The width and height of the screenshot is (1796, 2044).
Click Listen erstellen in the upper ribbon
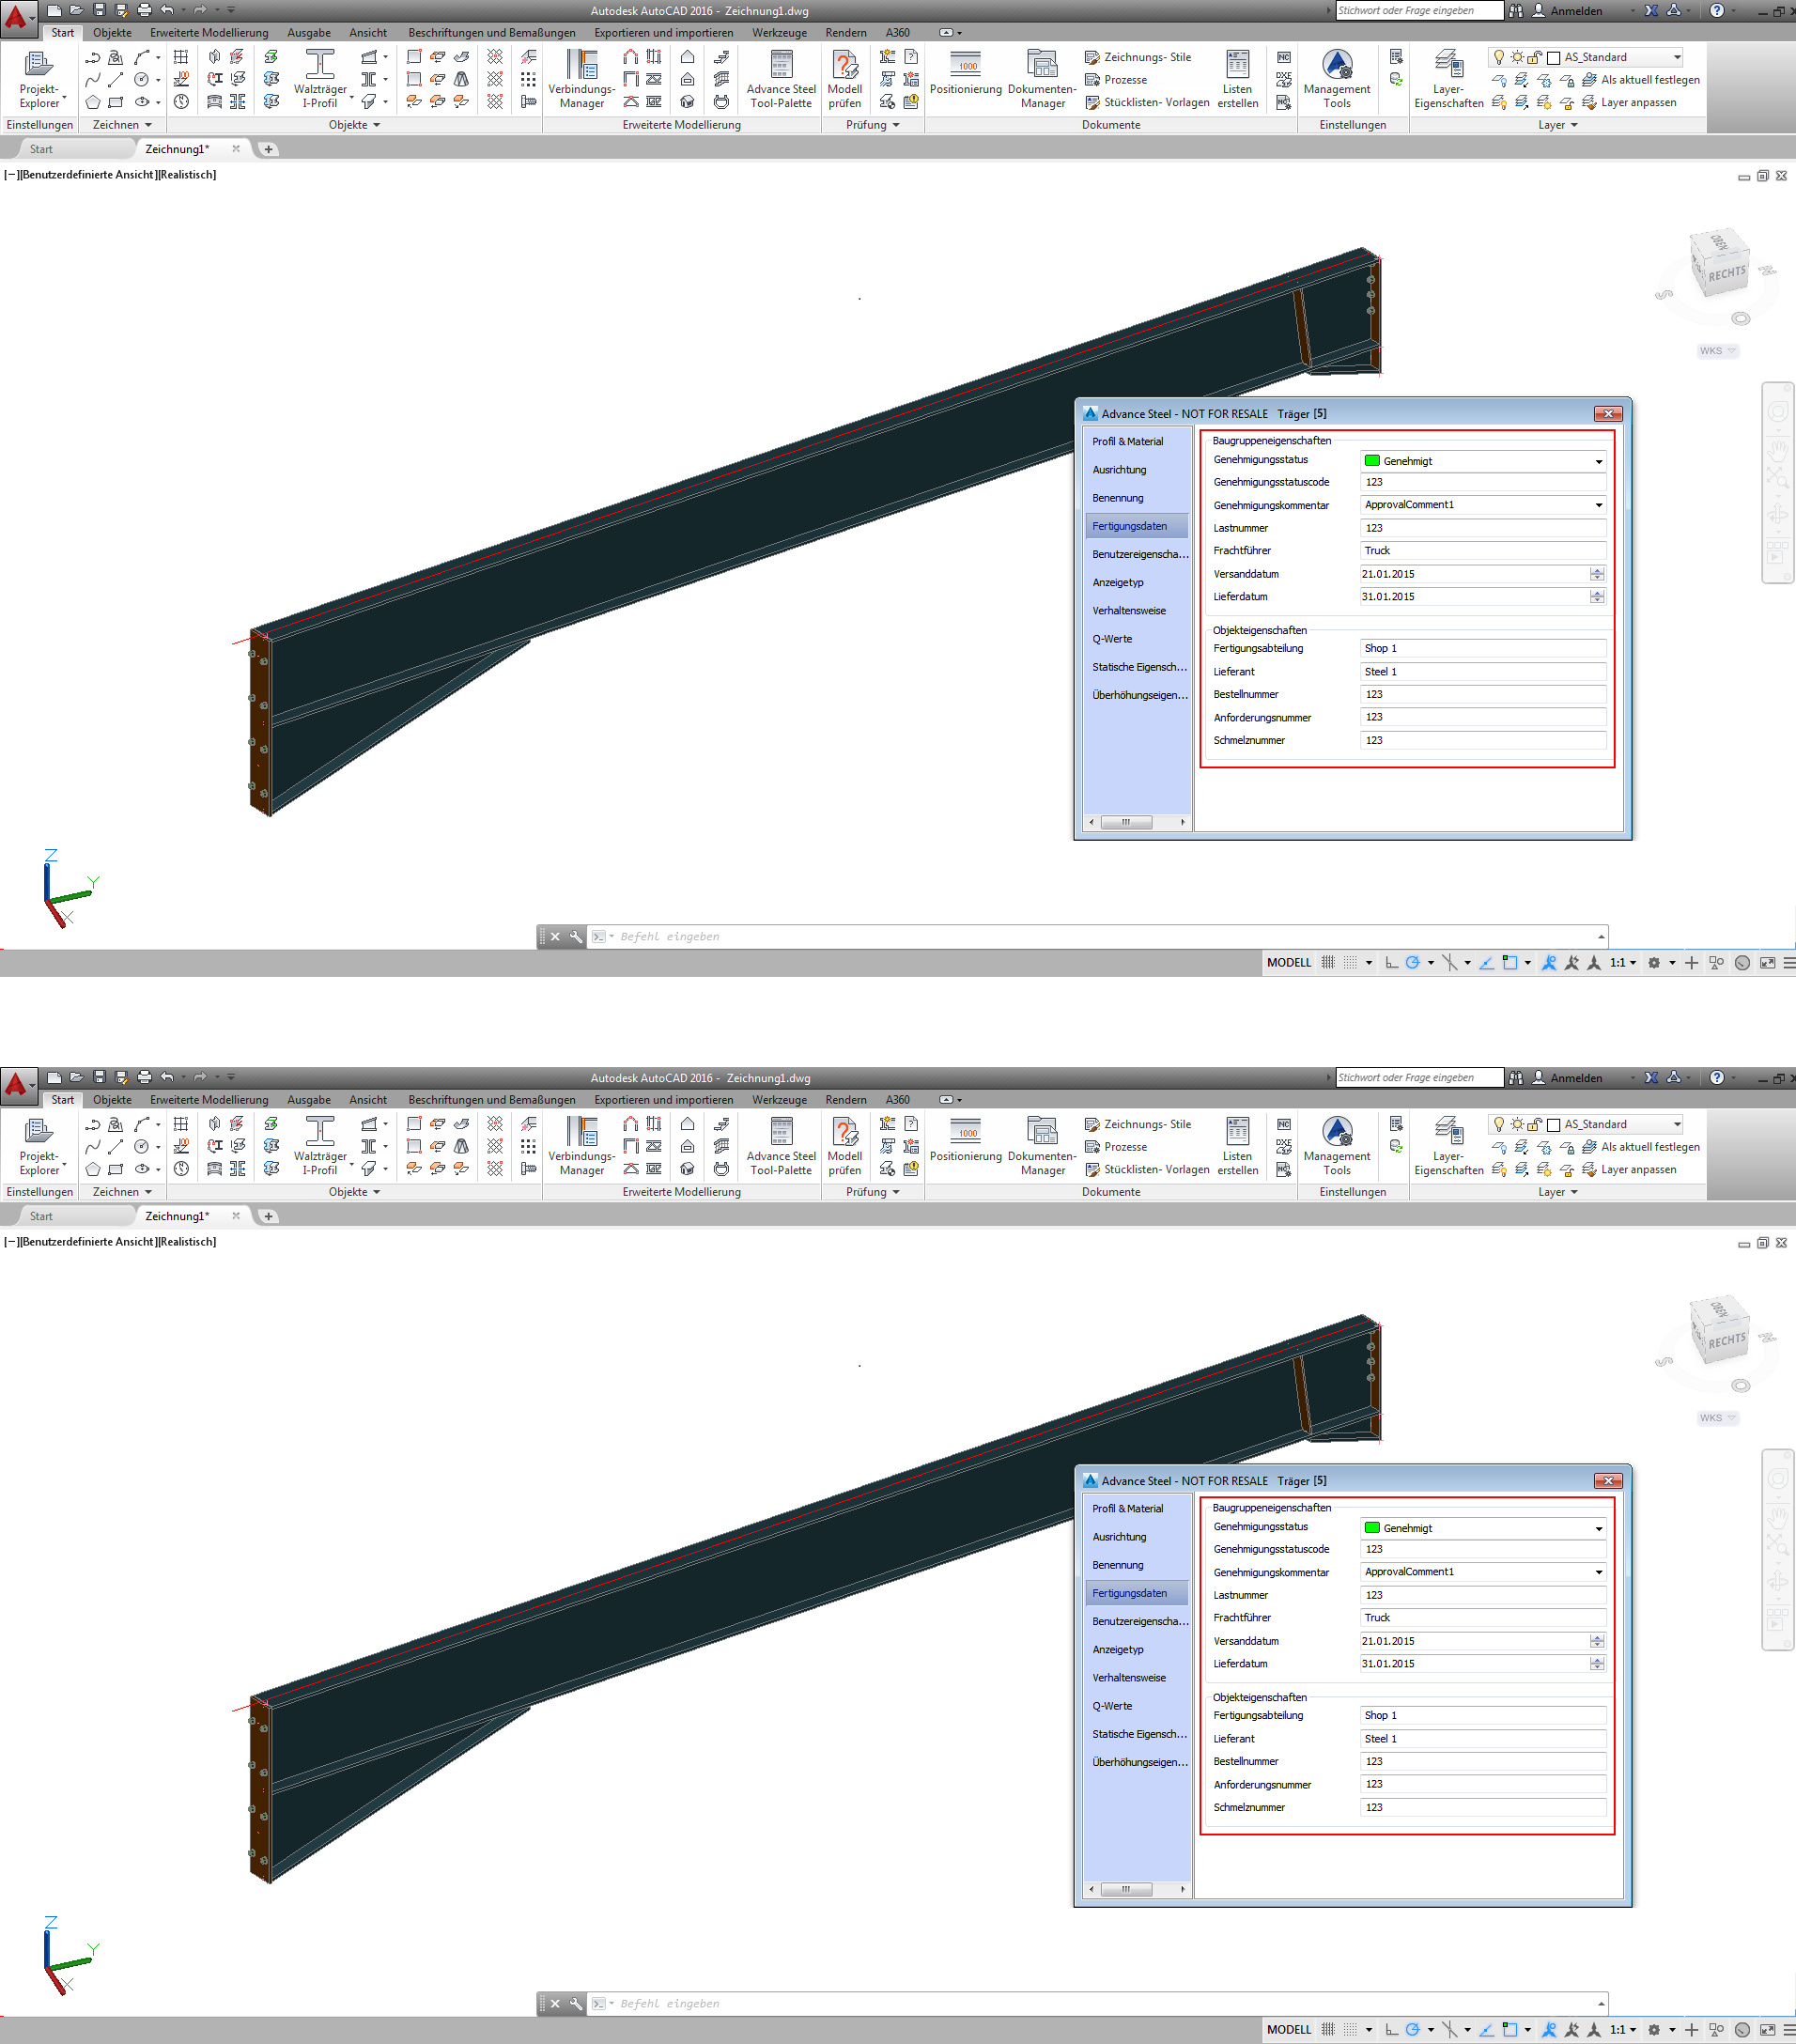pyautogui.click(x=1237, y=79)
